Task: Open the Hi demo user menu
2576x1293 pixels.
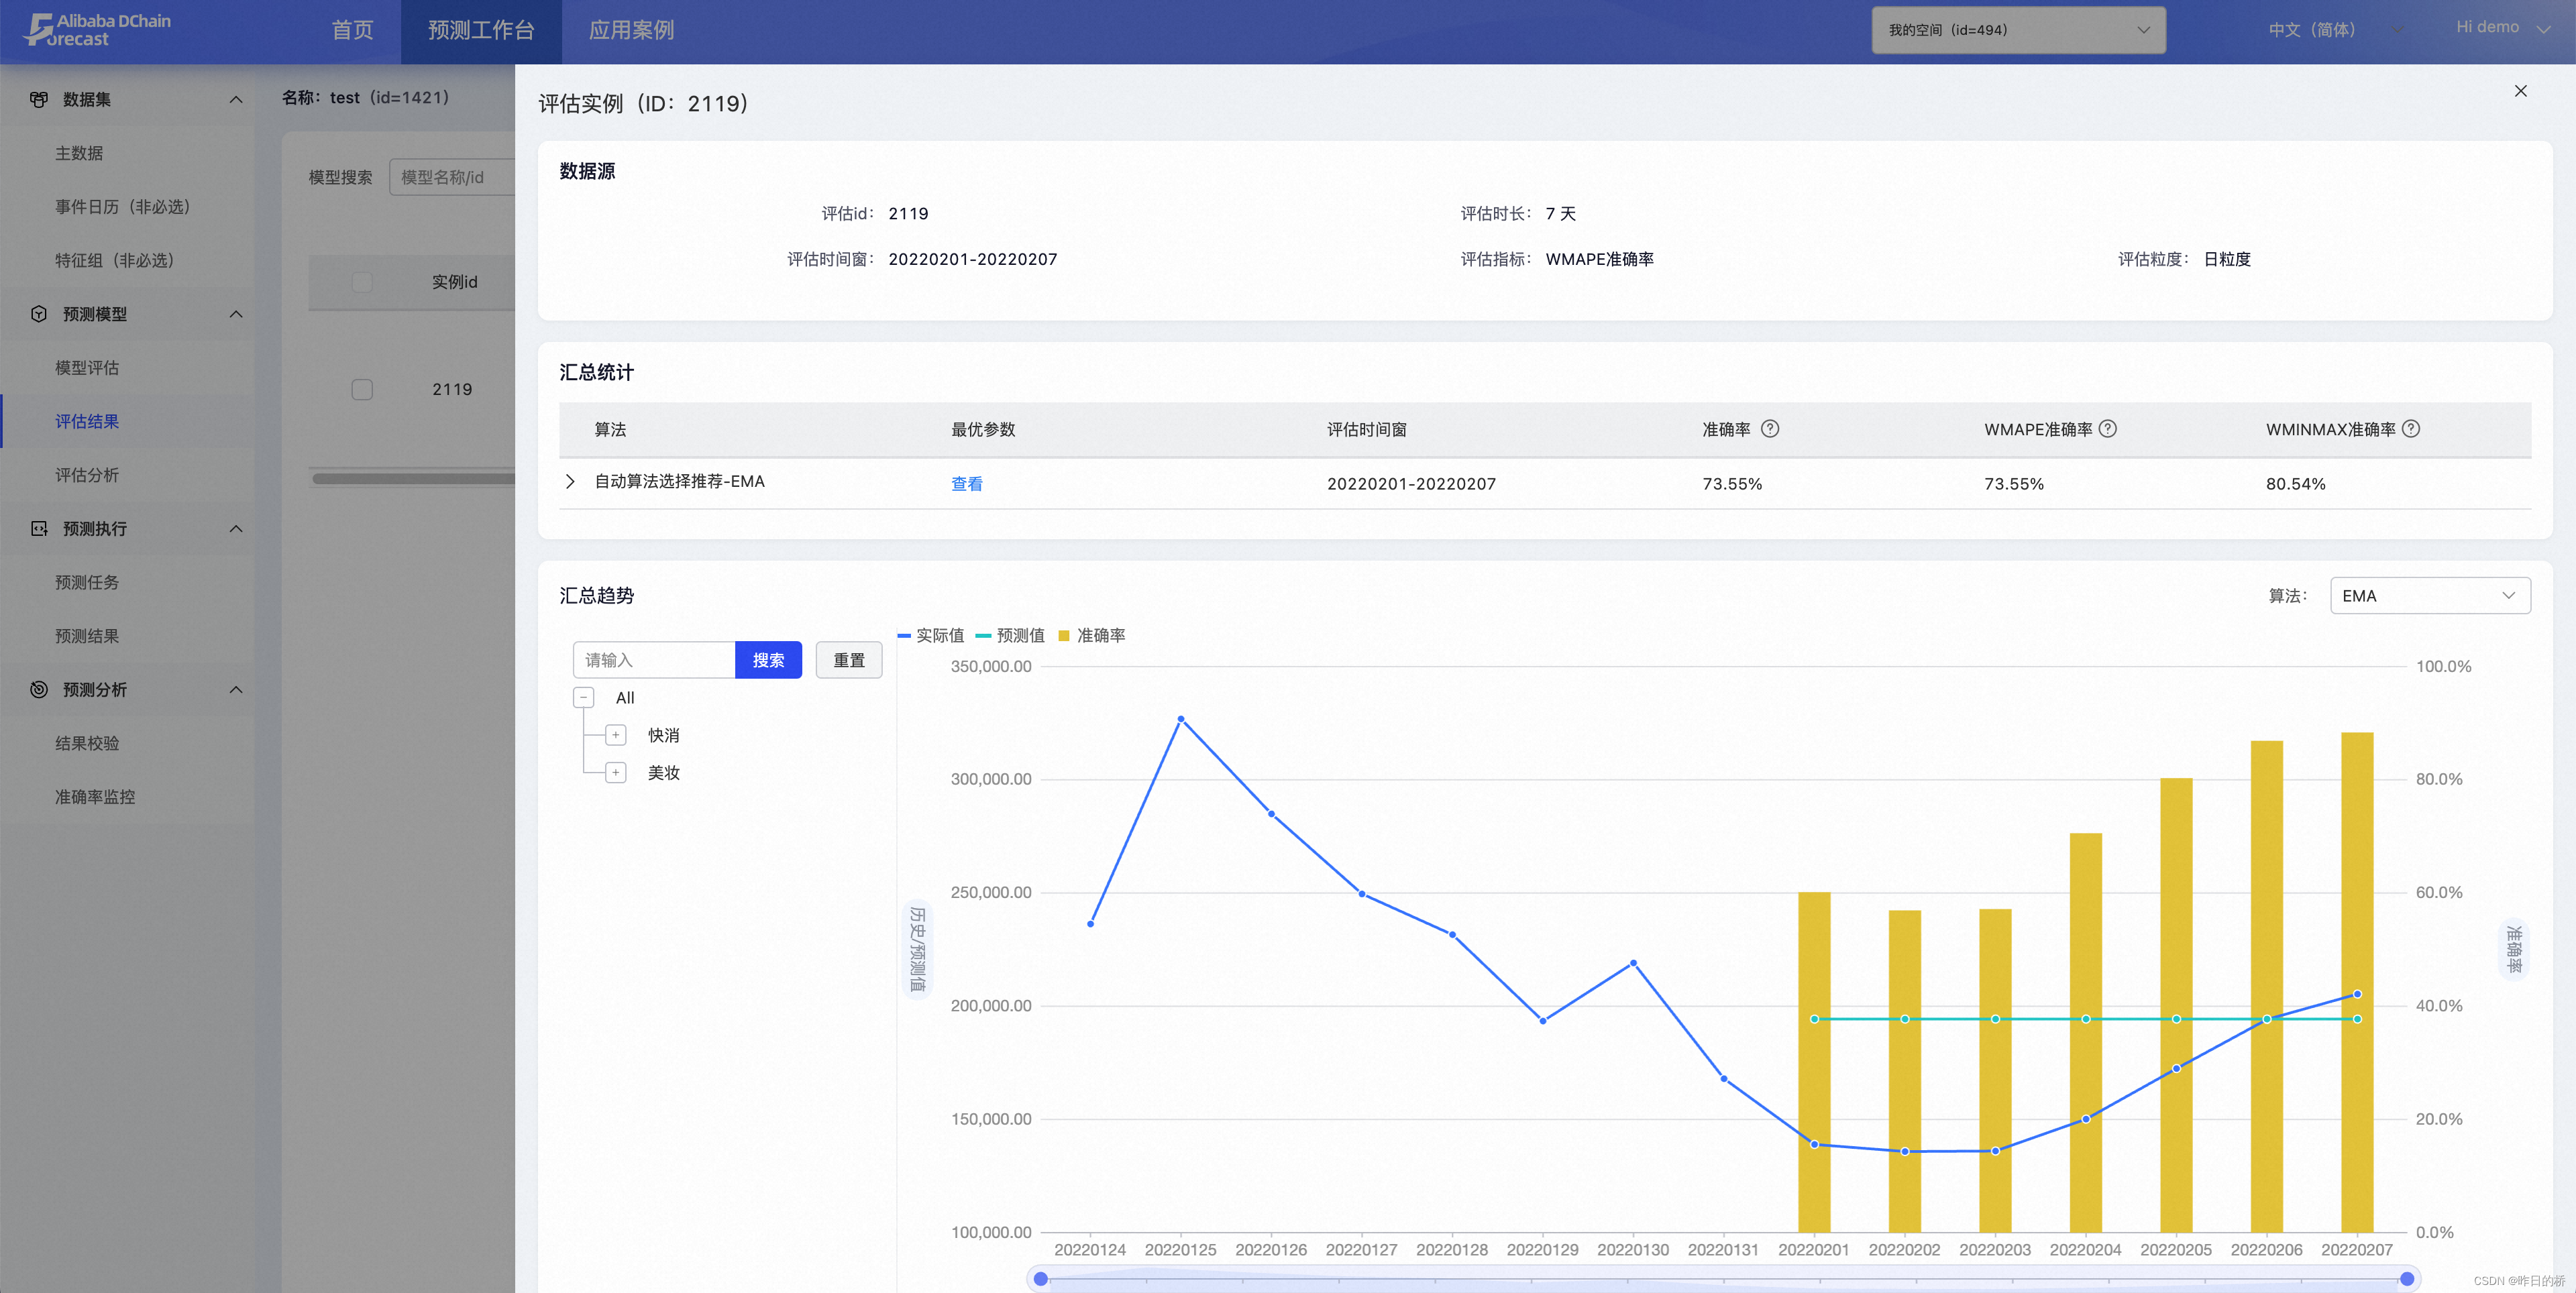Action: pos(2502,28)
